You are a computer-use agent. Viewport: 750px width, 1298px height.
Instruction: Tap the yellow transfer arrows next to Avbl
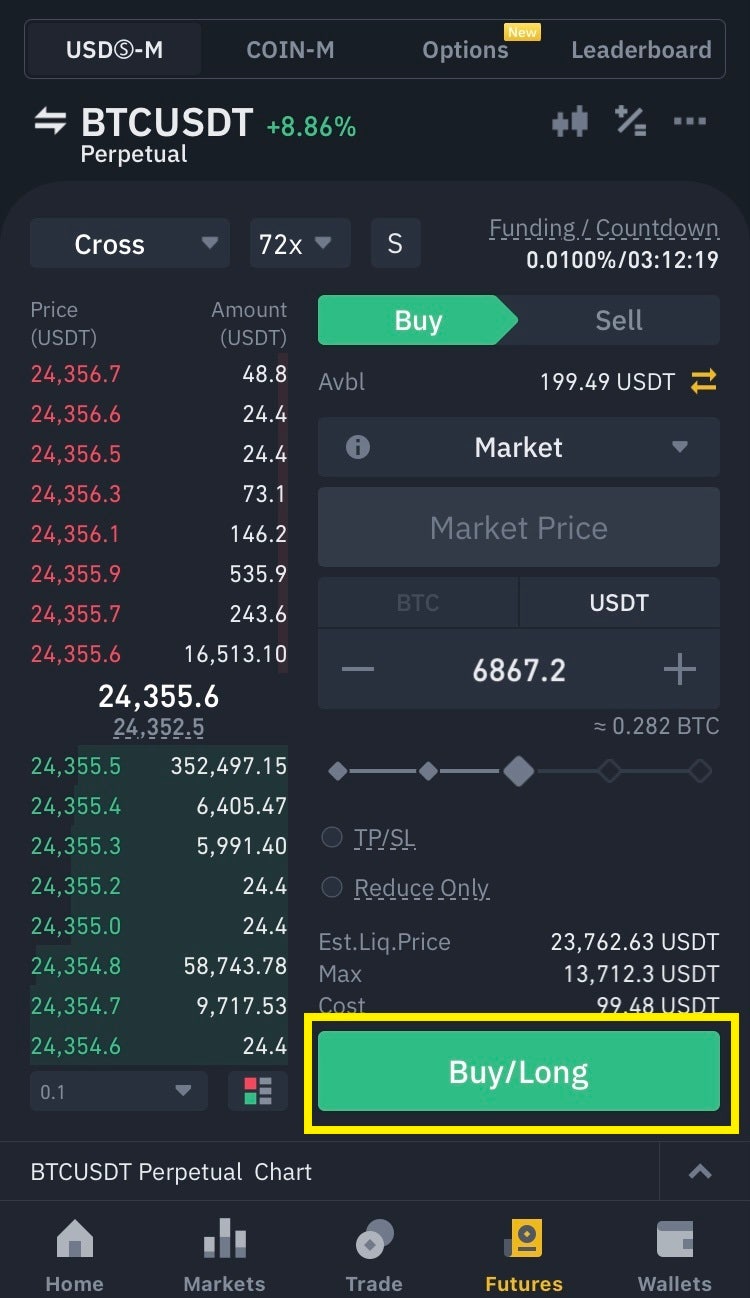click(x=704, y=381)
